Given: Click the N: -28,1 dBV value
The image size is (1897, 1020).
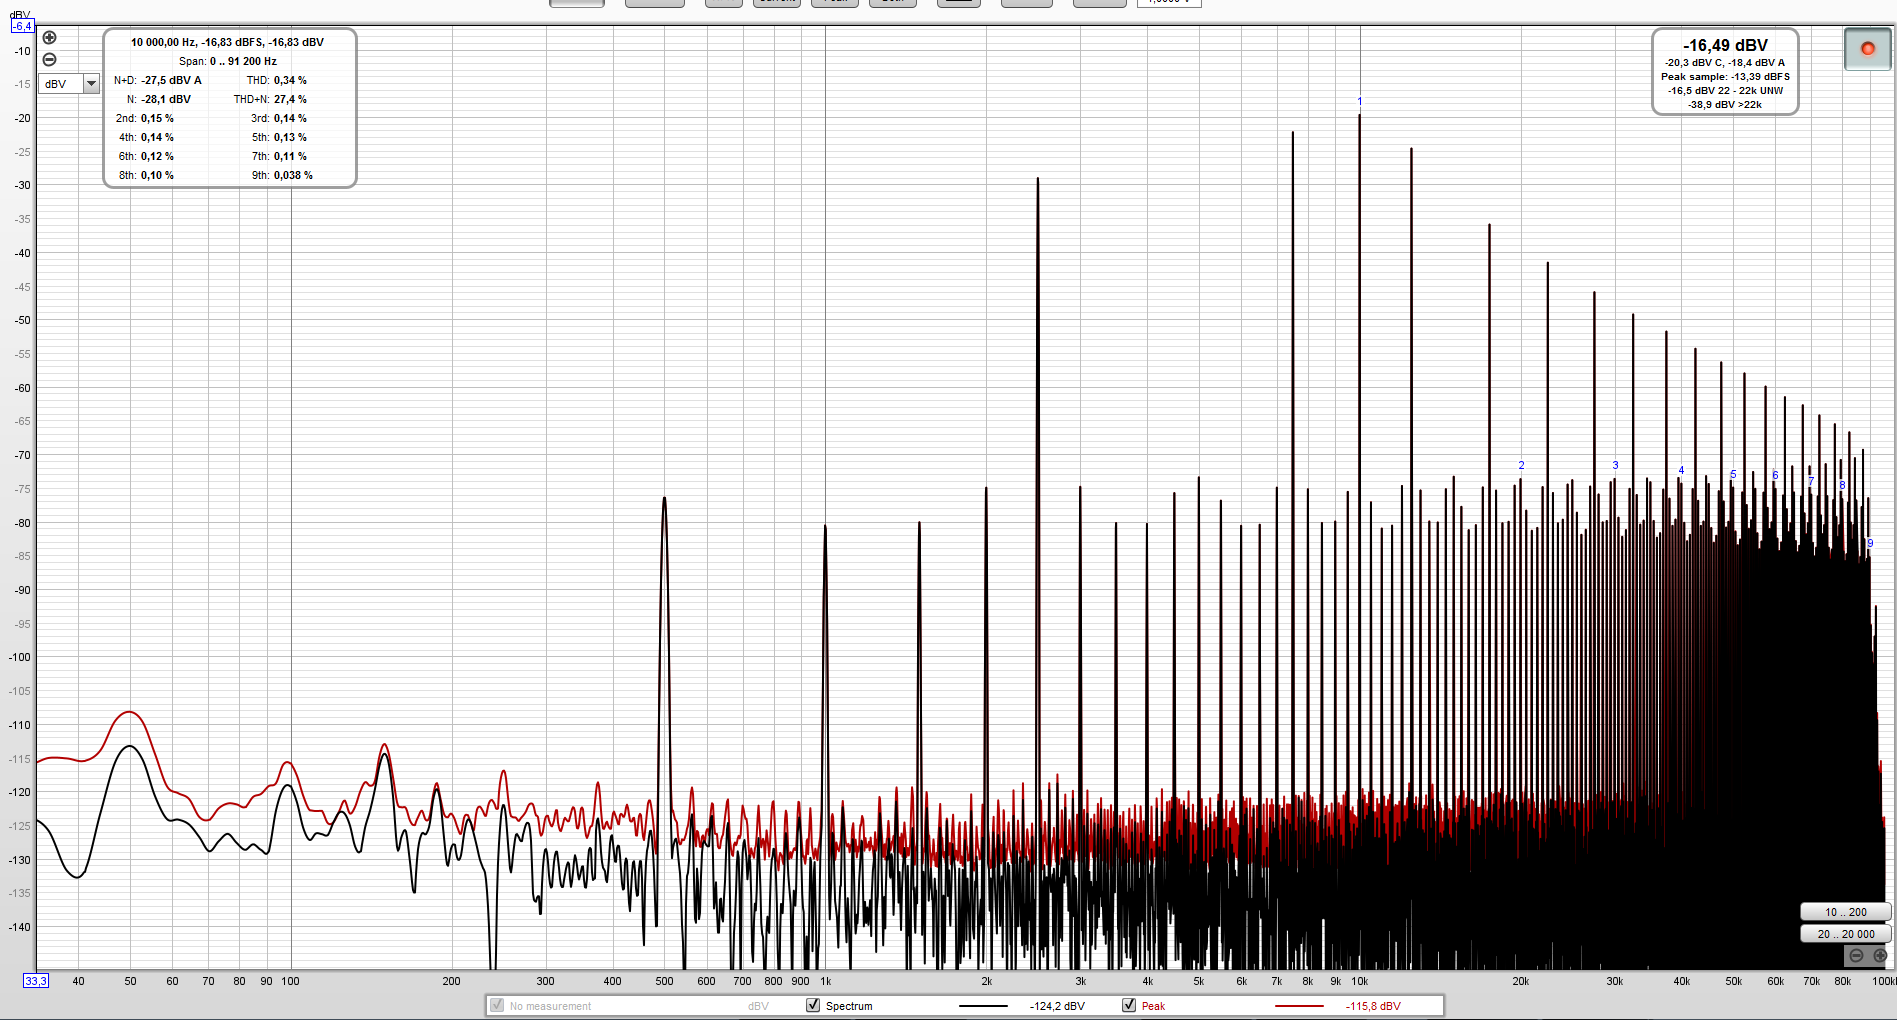Looking at the screenshot, I should [x=166, y=99].
